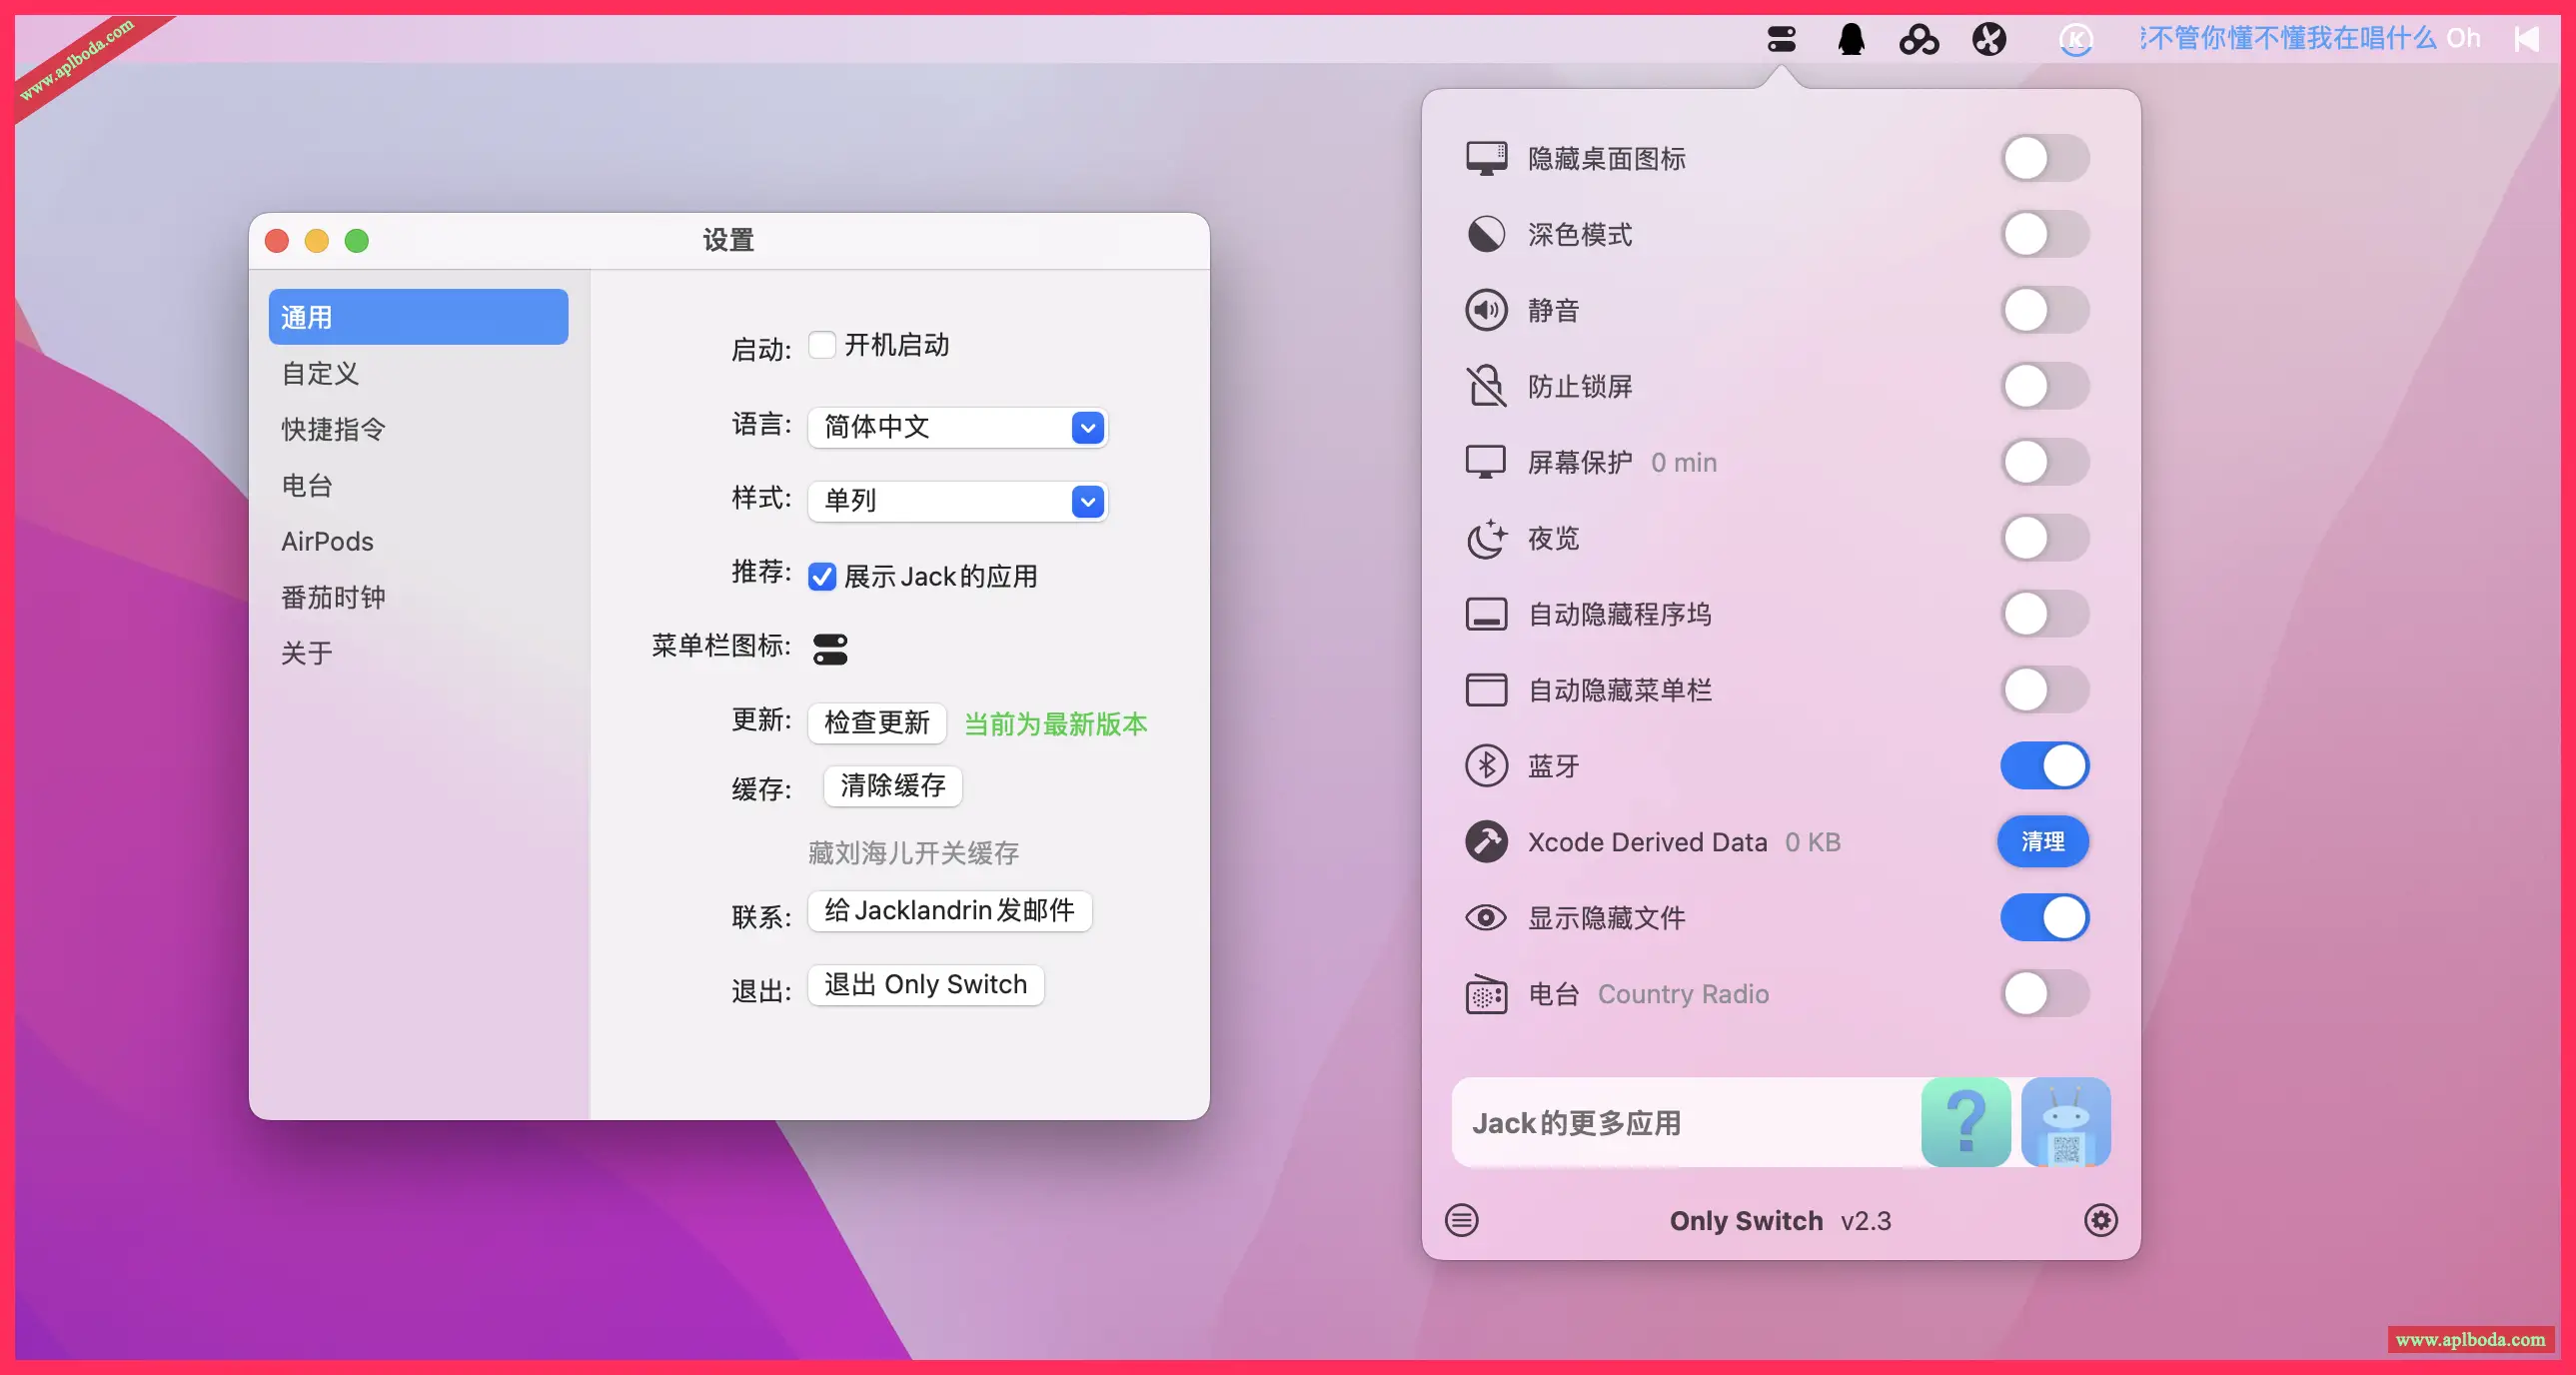Viewport: 2576px width, 1375px height.
Task: Click the 藏刘海儿开关缓存 hint text
Action: 913,853
